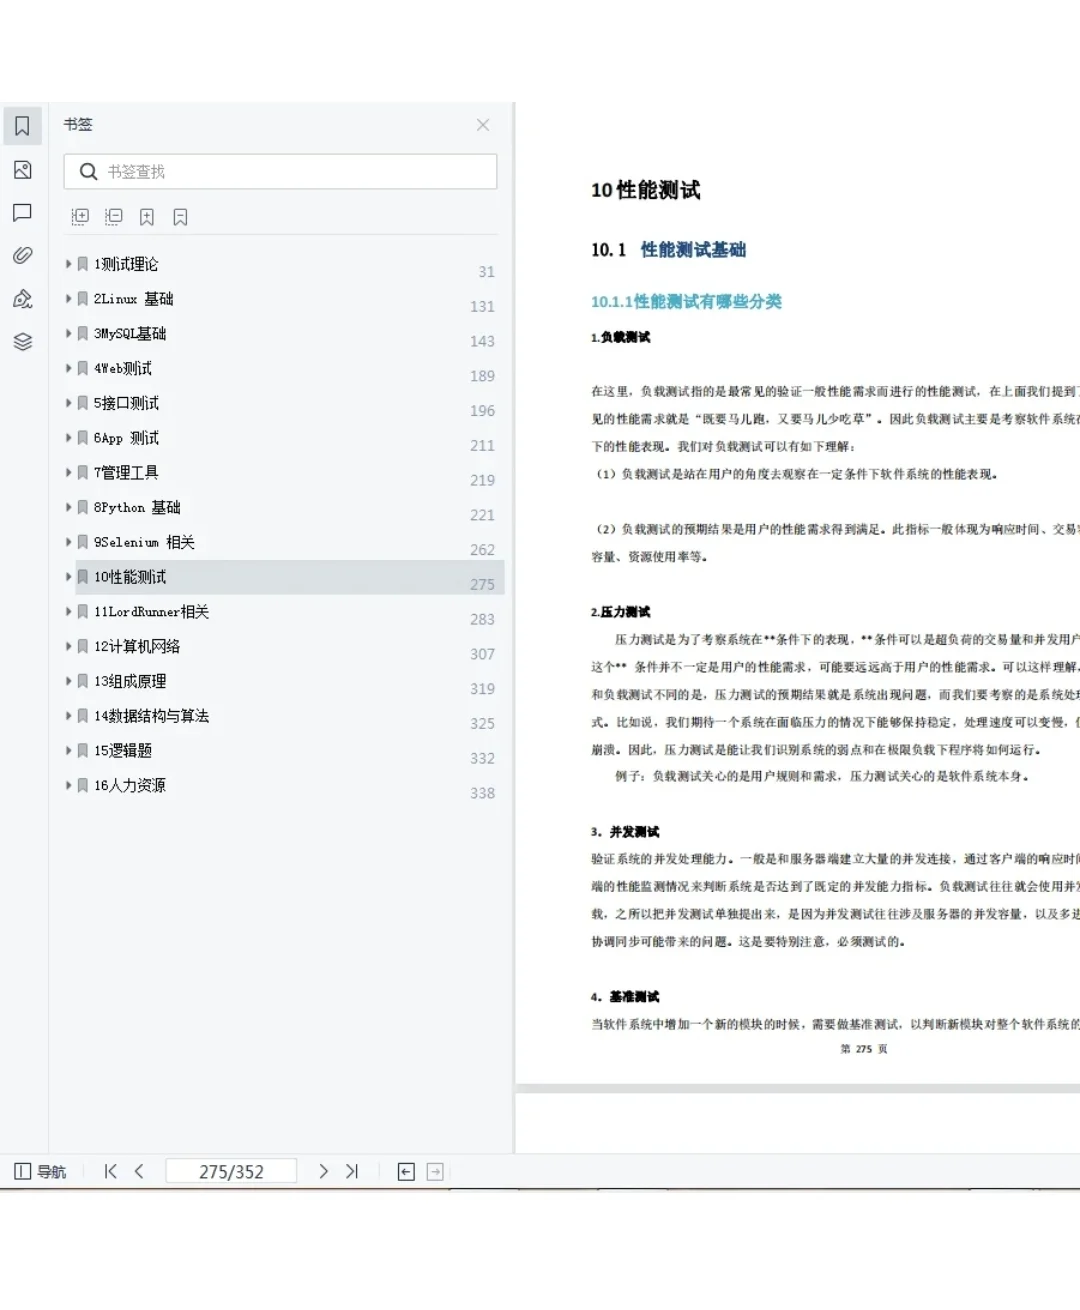Toggle the 导航 navigation panel
This screenshot has width=1080, height=1310.
point(40,1171)
